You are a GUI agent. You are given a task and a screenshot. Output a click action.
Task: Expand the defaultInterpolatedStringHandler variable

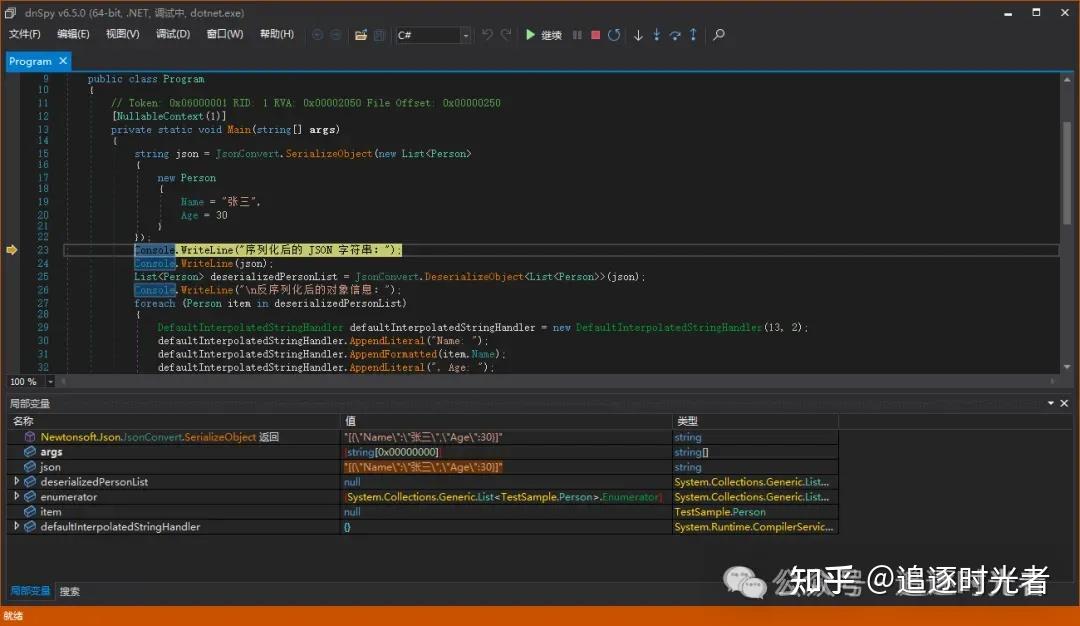[17, 526]
